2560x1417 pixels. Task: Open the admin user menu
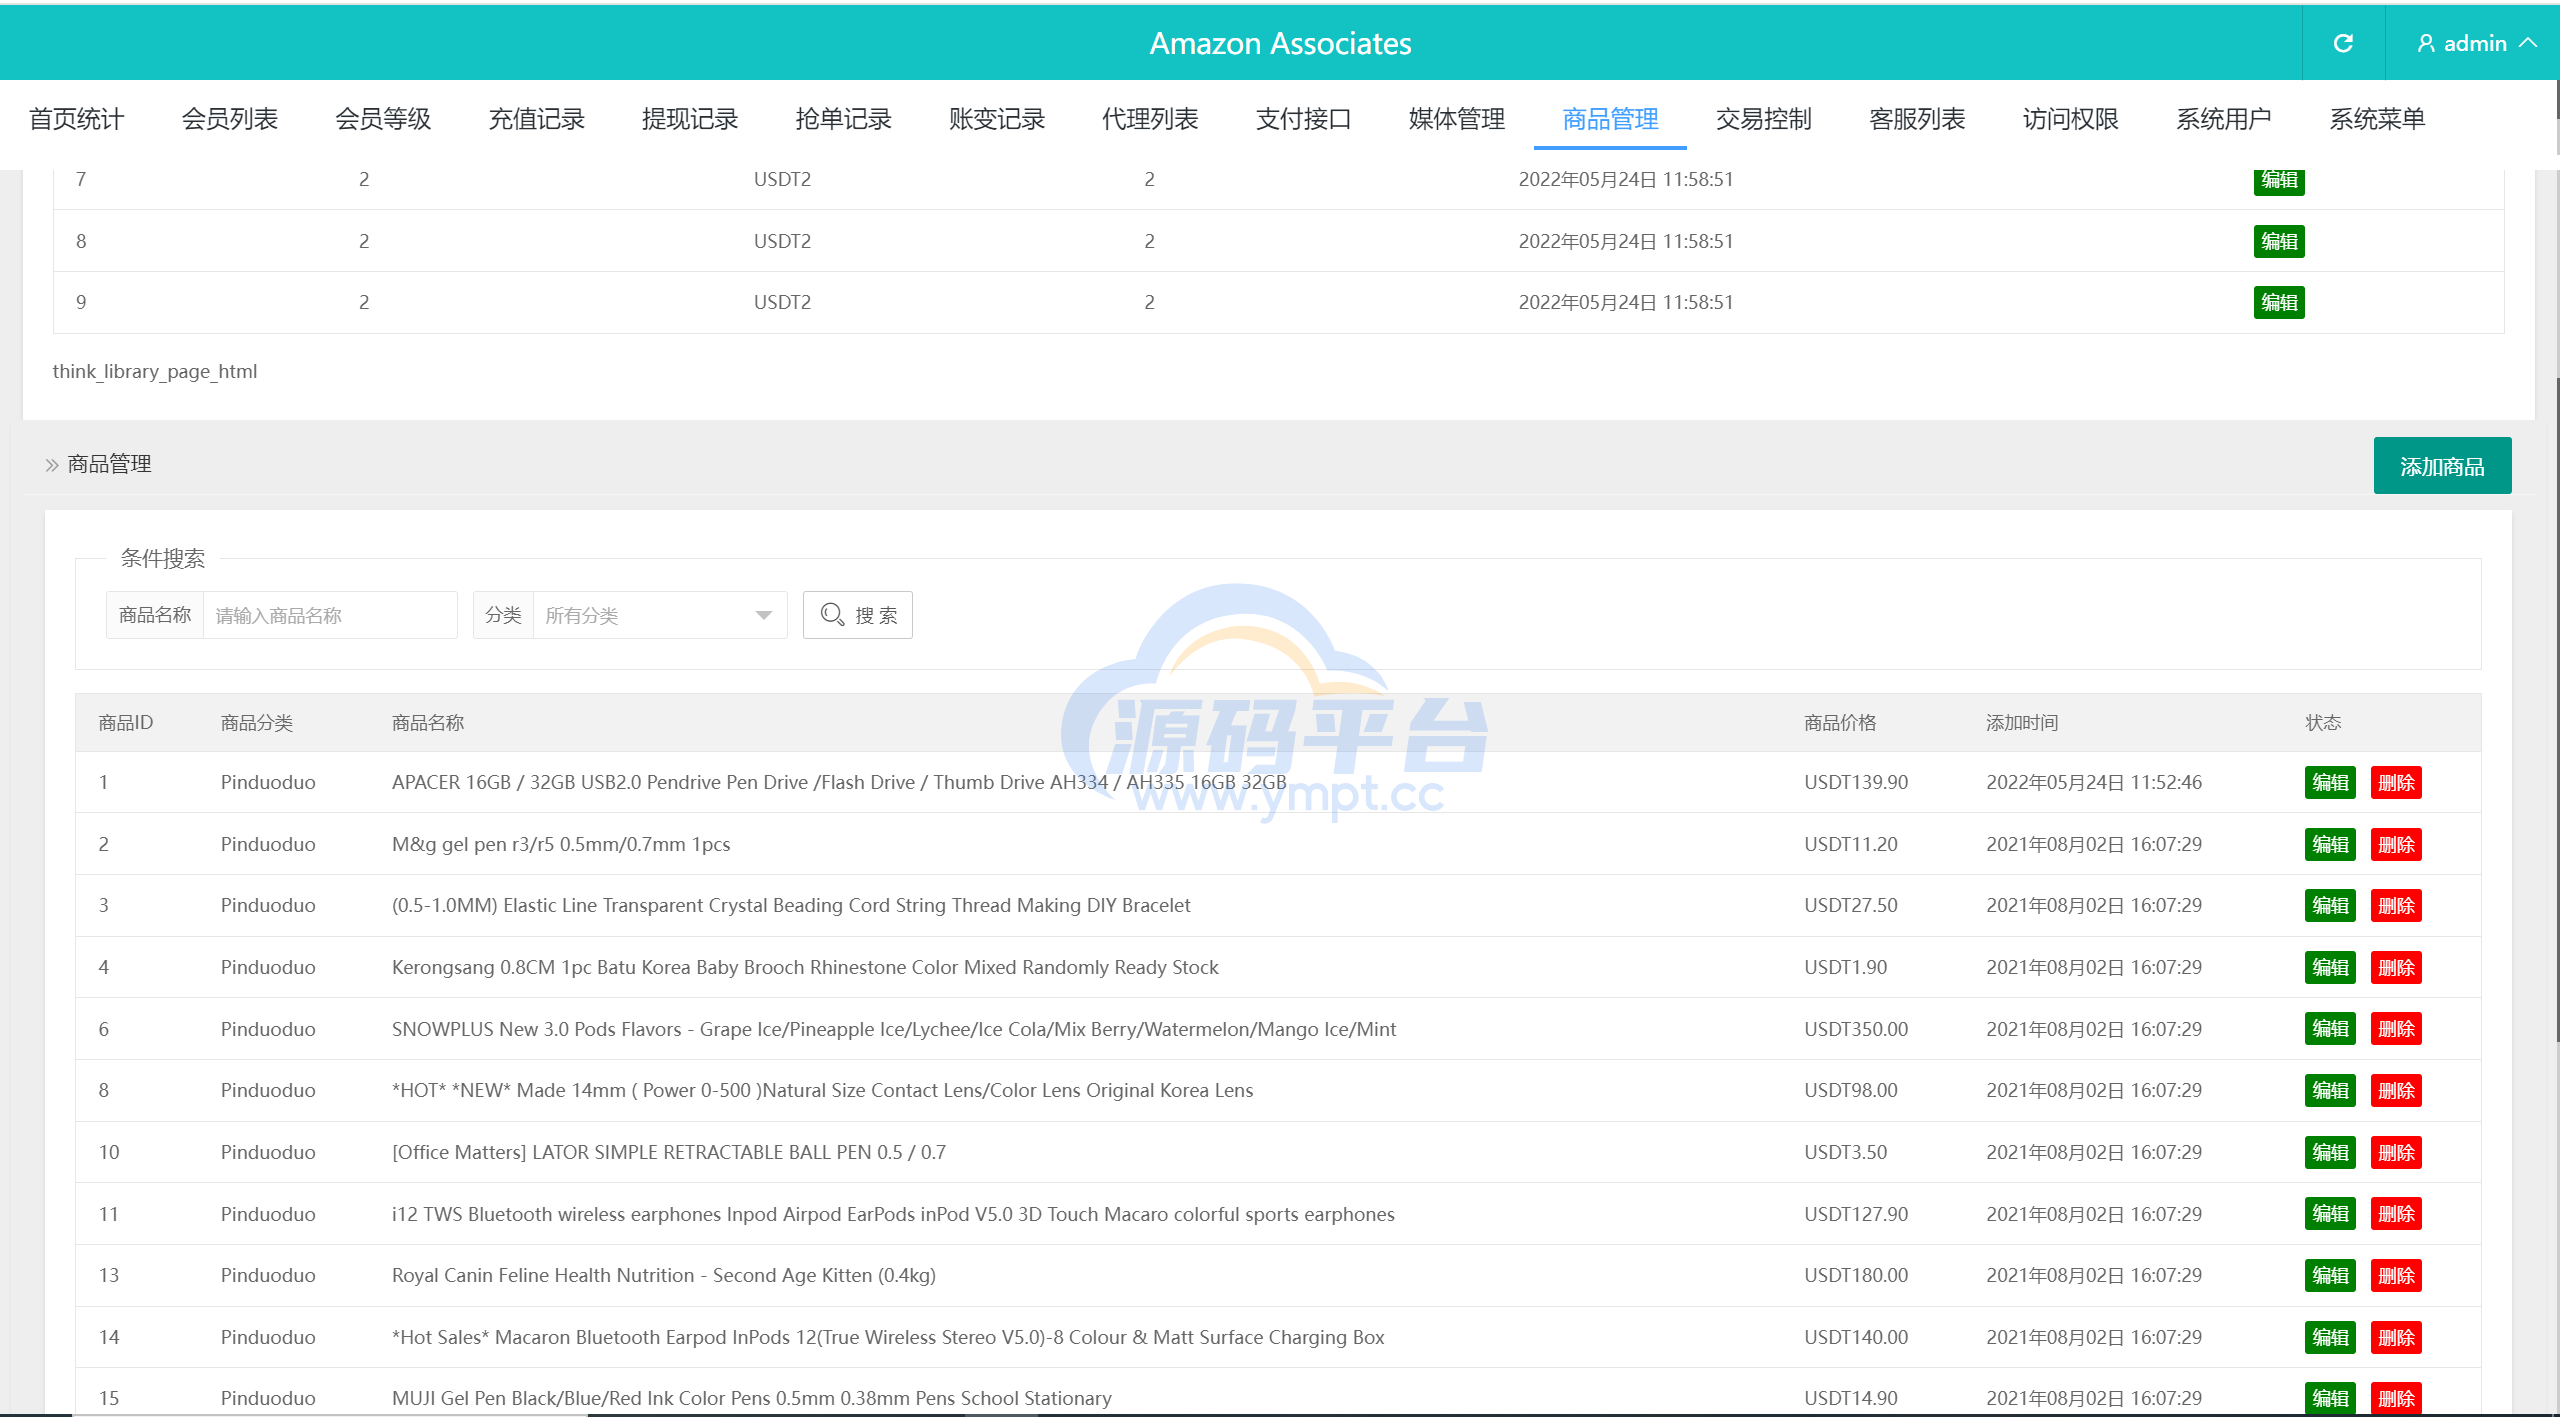pos(2477,43)
